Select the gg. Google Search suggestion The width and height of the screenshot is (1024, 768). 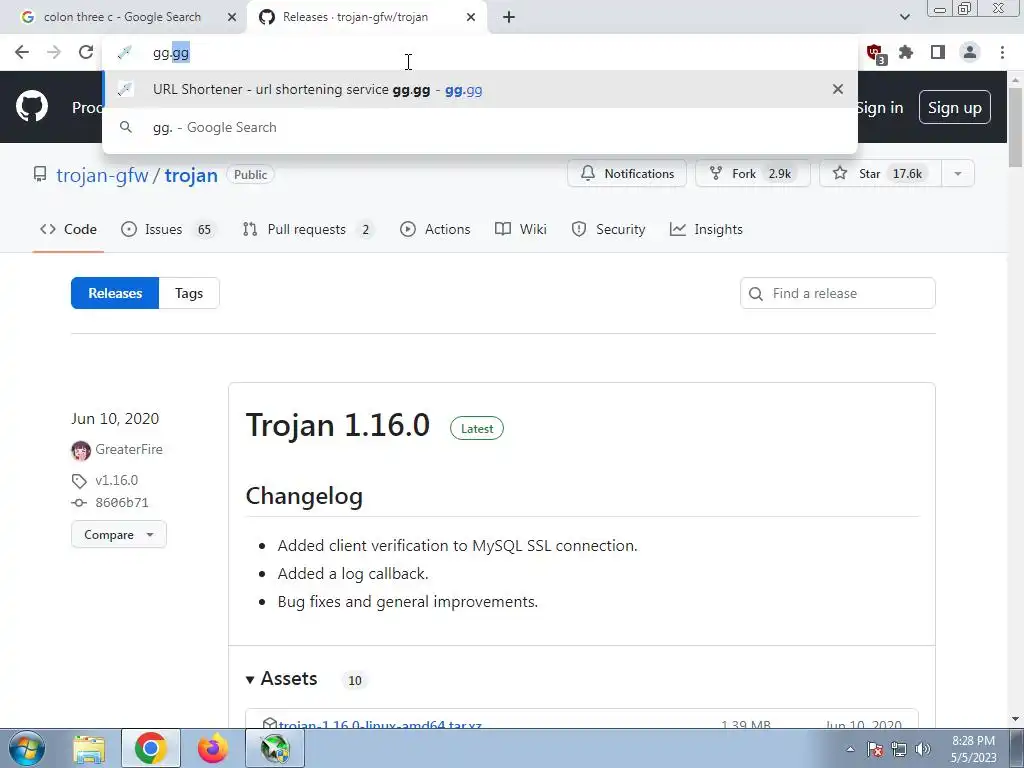479,127
